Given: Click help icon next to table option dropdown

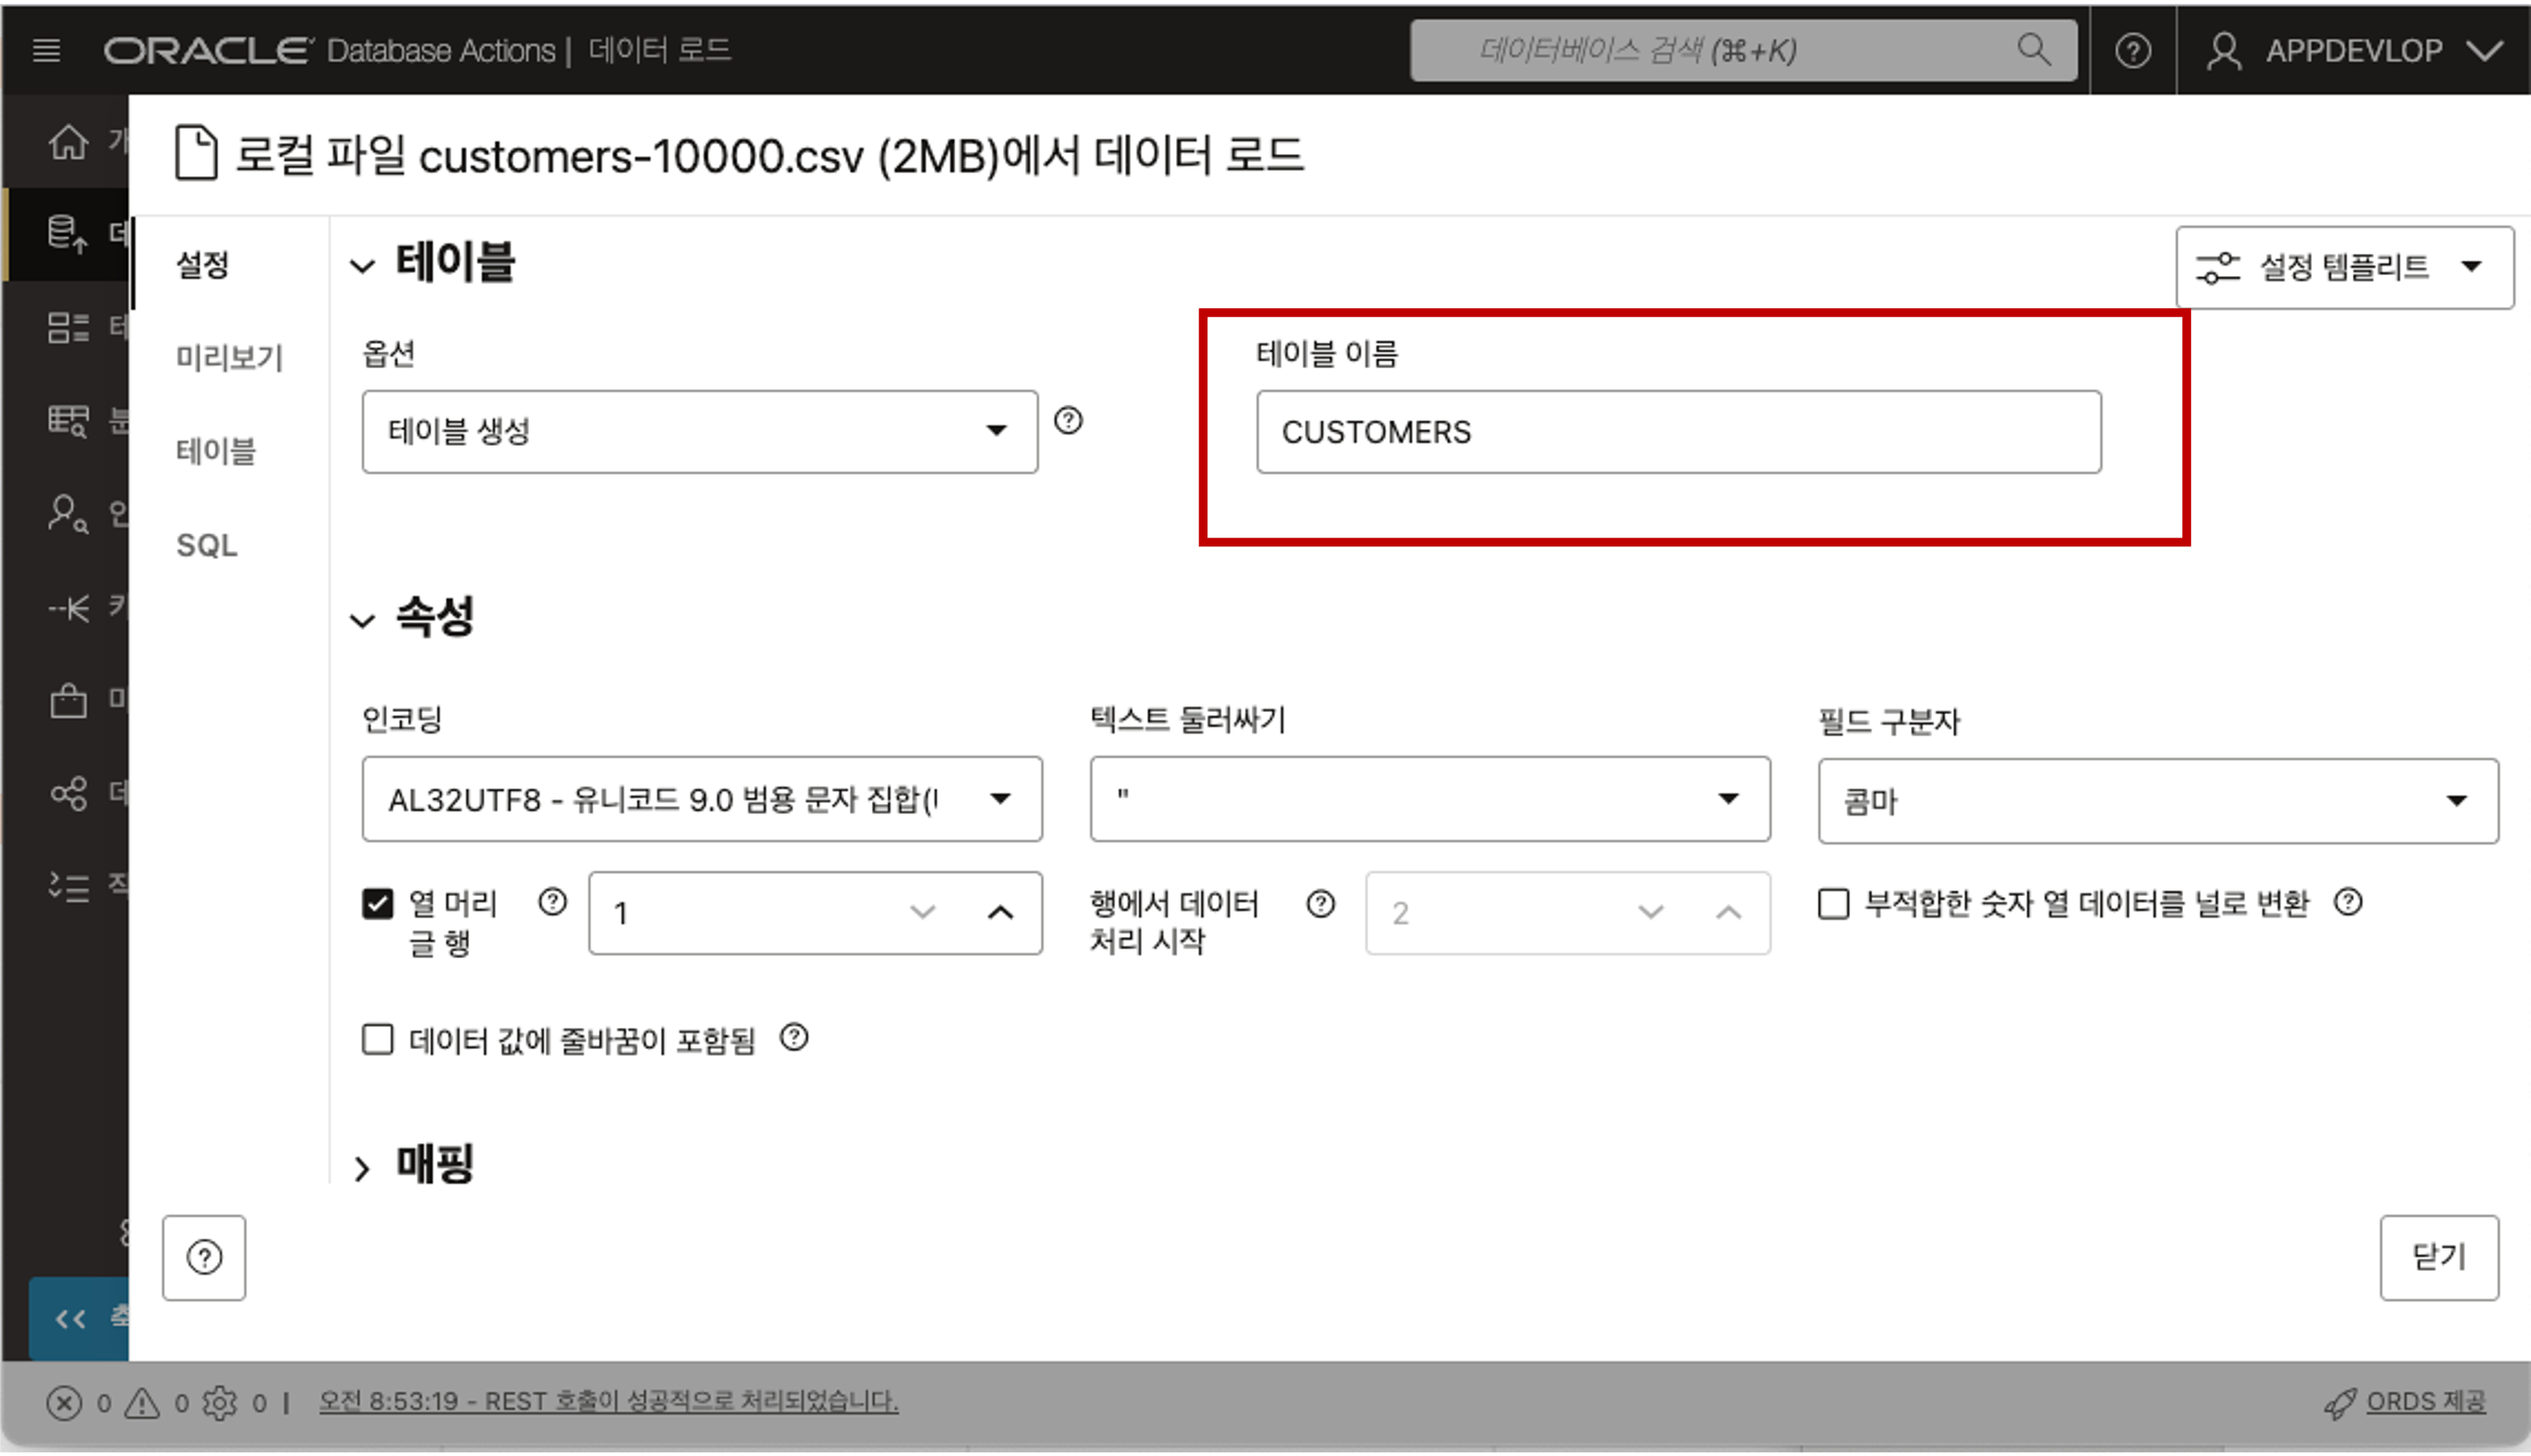Looking at the screenshot, I should pos(1068,420).
